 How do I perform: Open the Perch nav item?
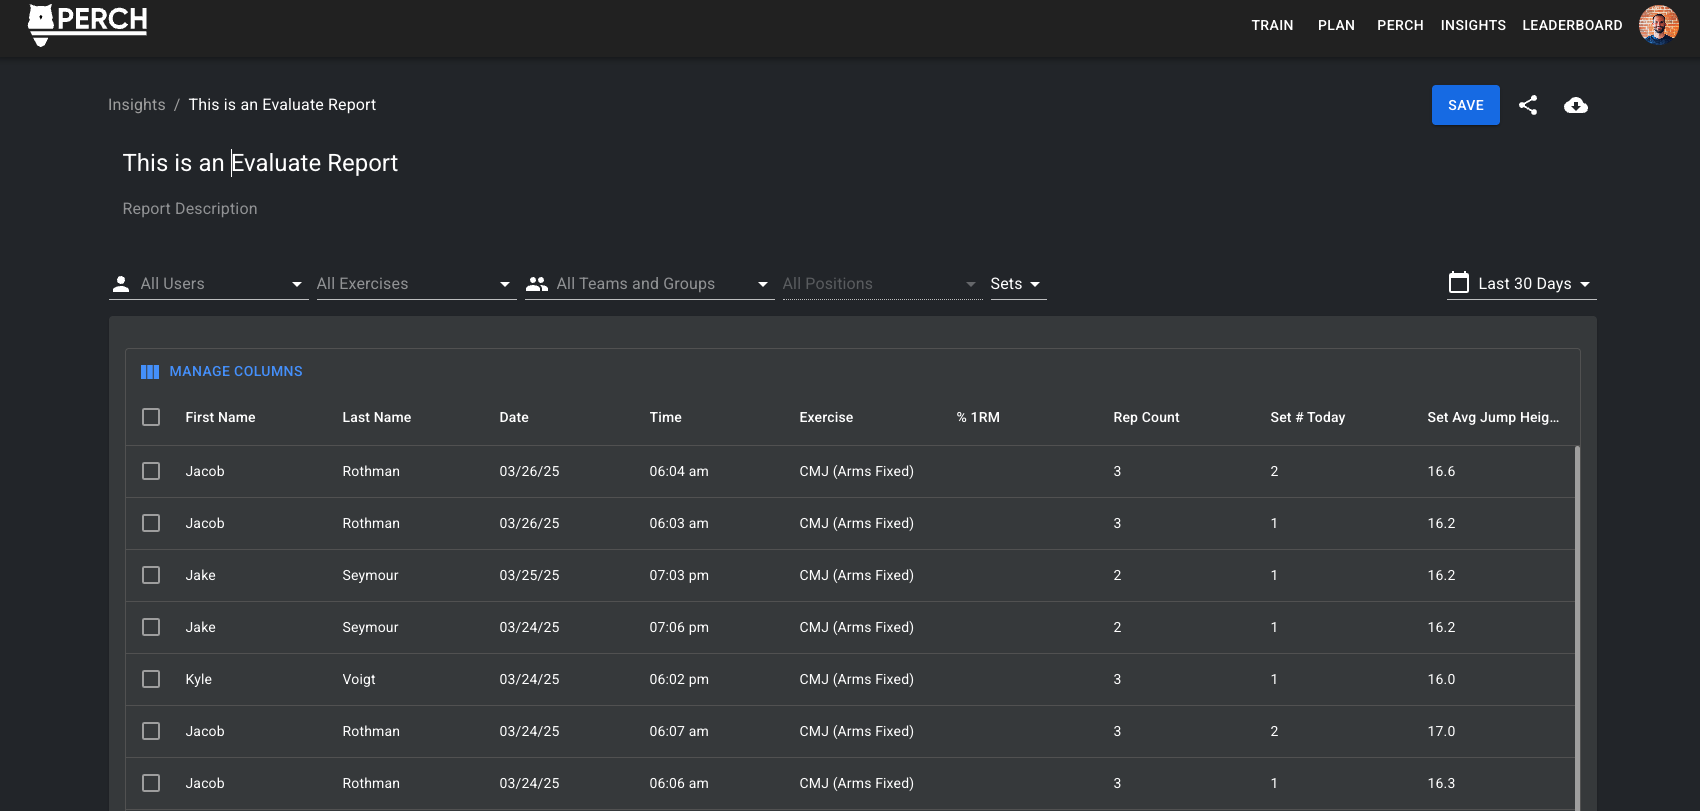pos(1400,25)
